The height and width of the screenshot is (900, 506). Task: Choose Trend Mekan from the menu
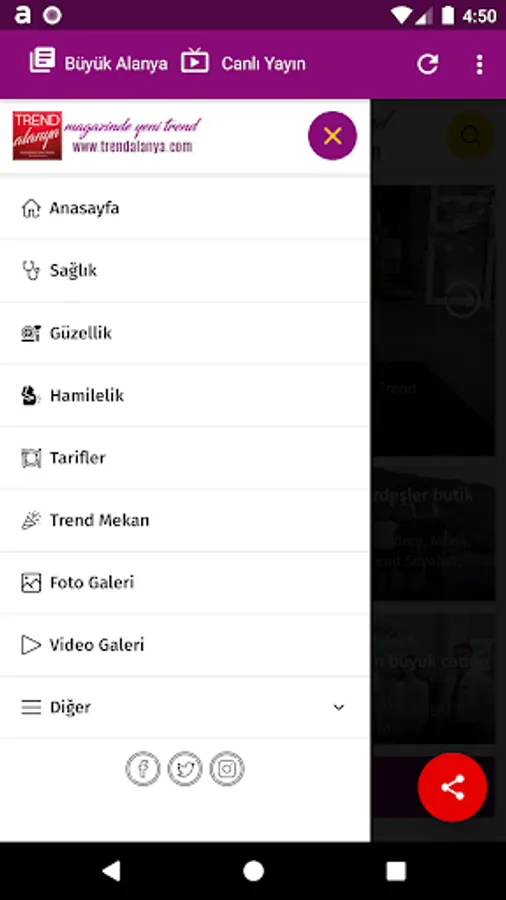pyautogui.click(x=185, y=520)
